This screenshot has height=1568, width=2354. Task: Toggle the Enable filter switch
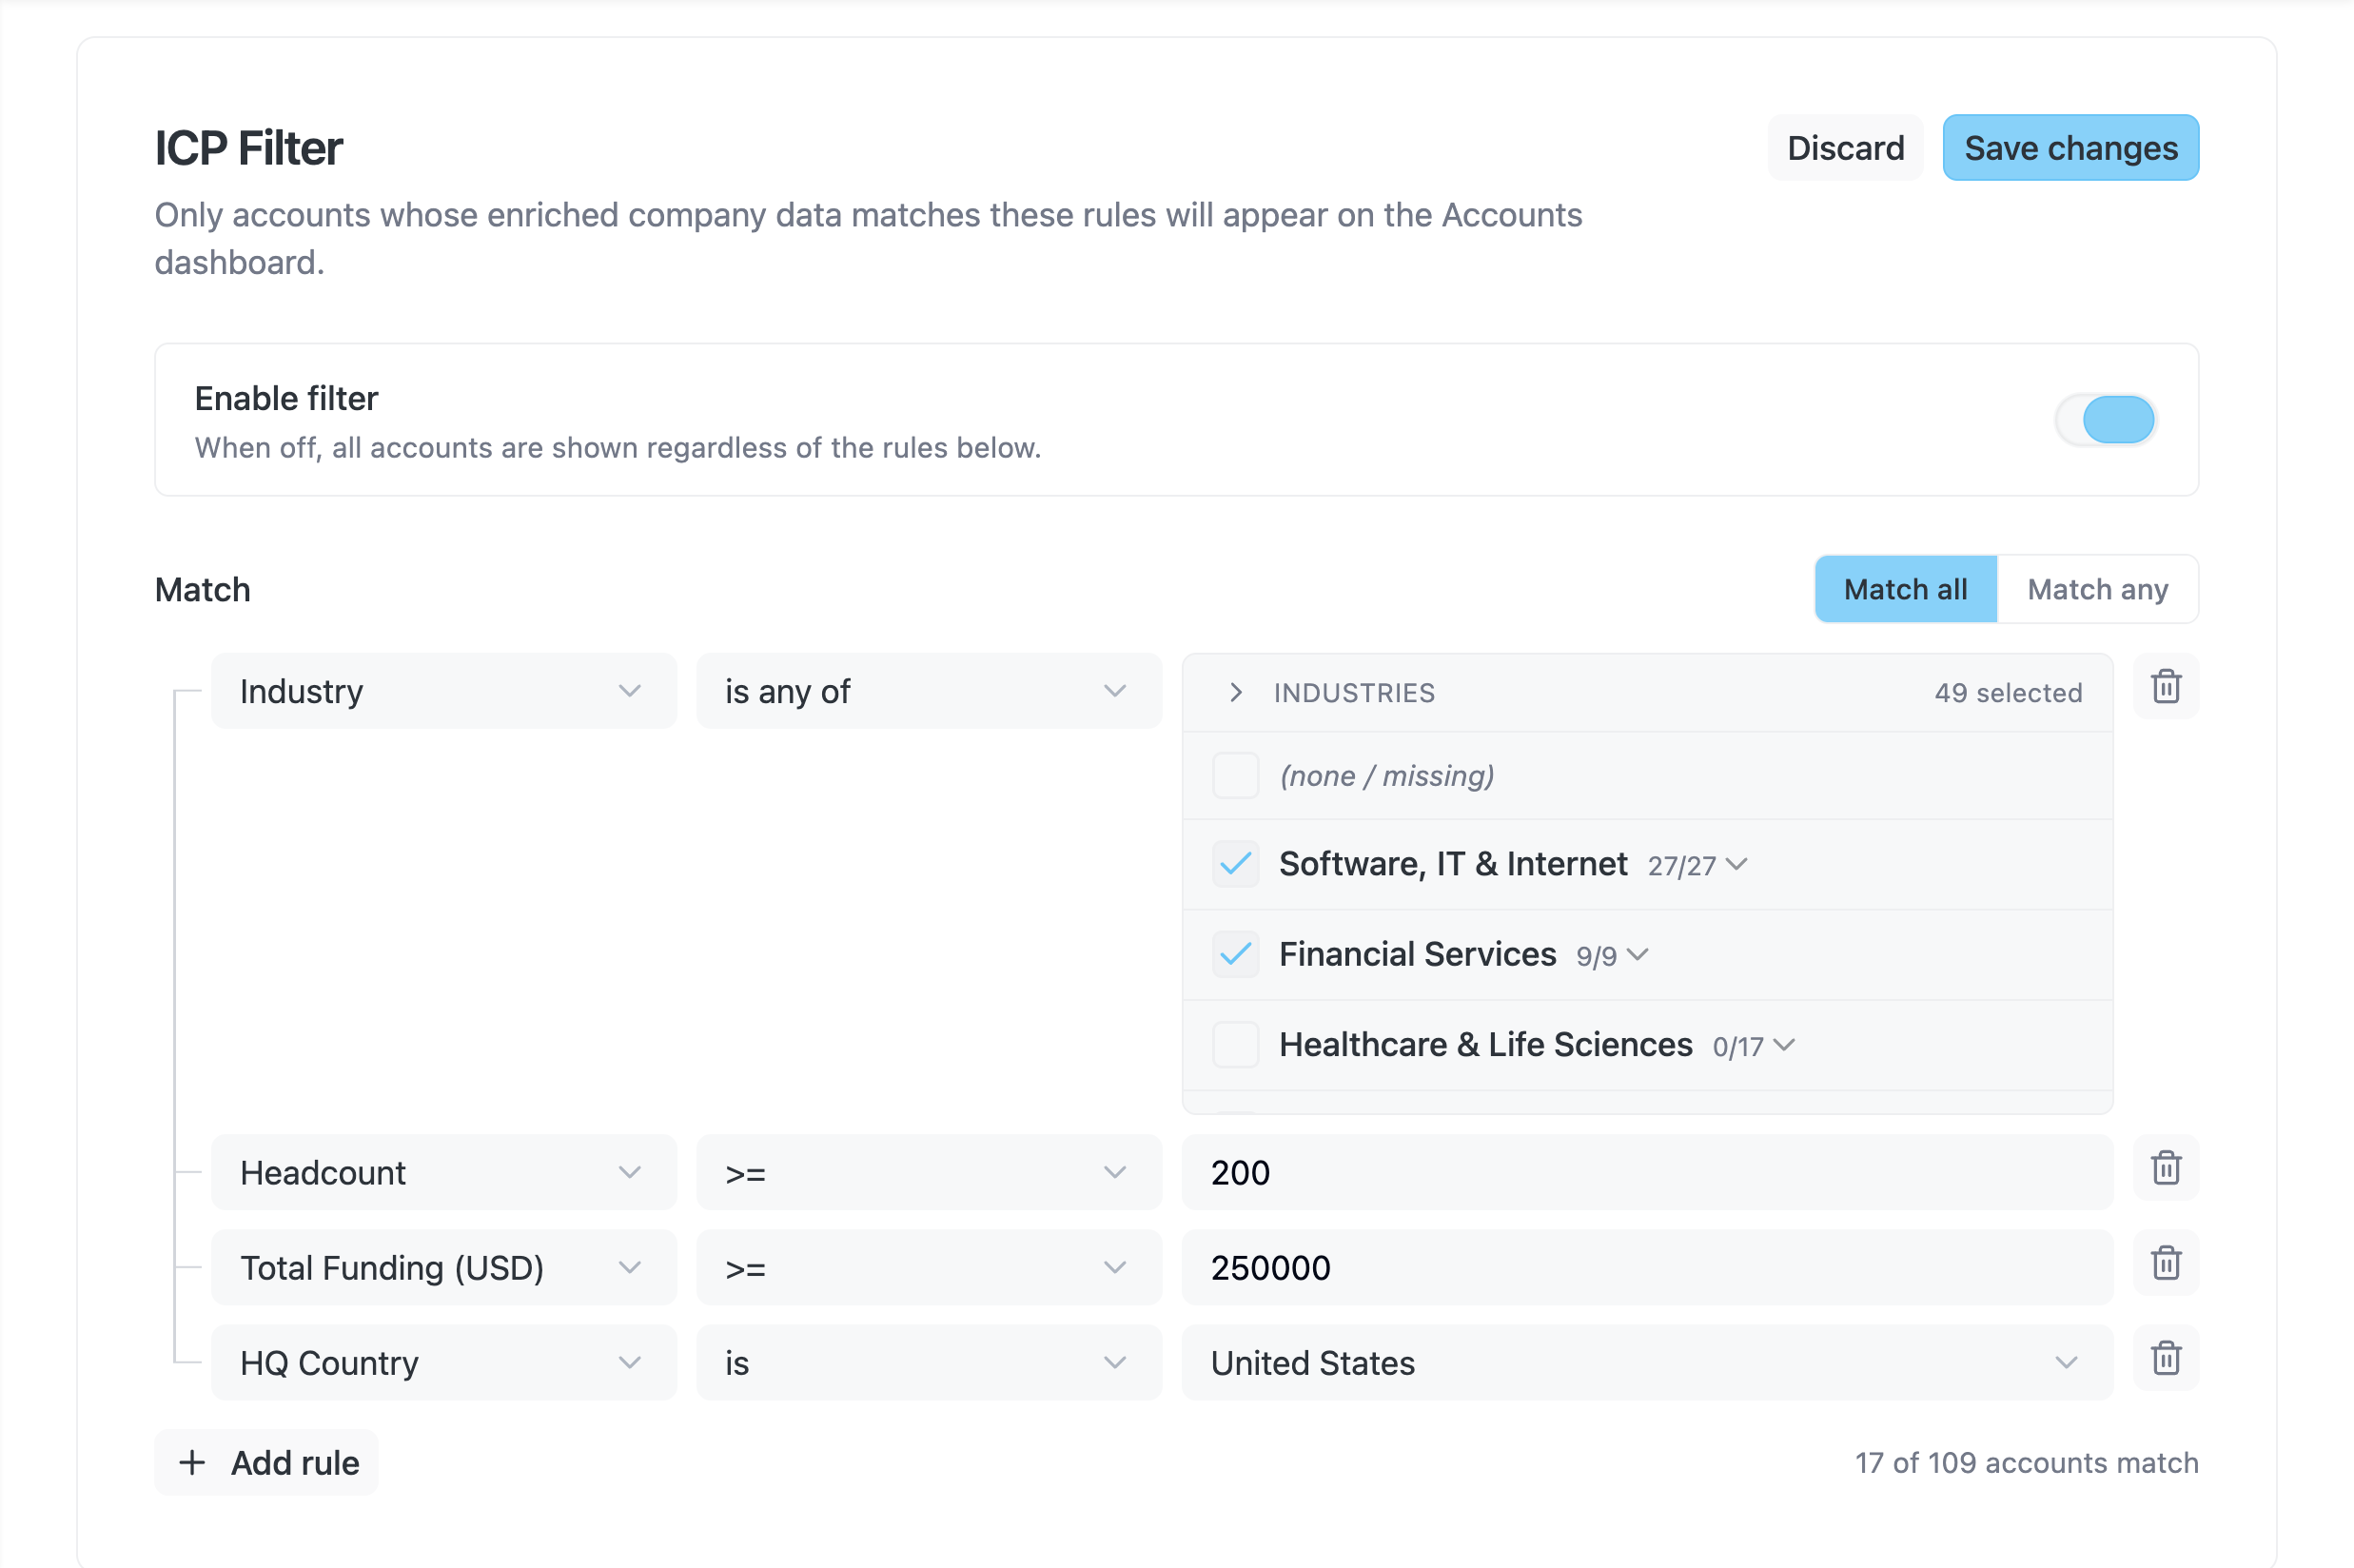(2105, 420)
